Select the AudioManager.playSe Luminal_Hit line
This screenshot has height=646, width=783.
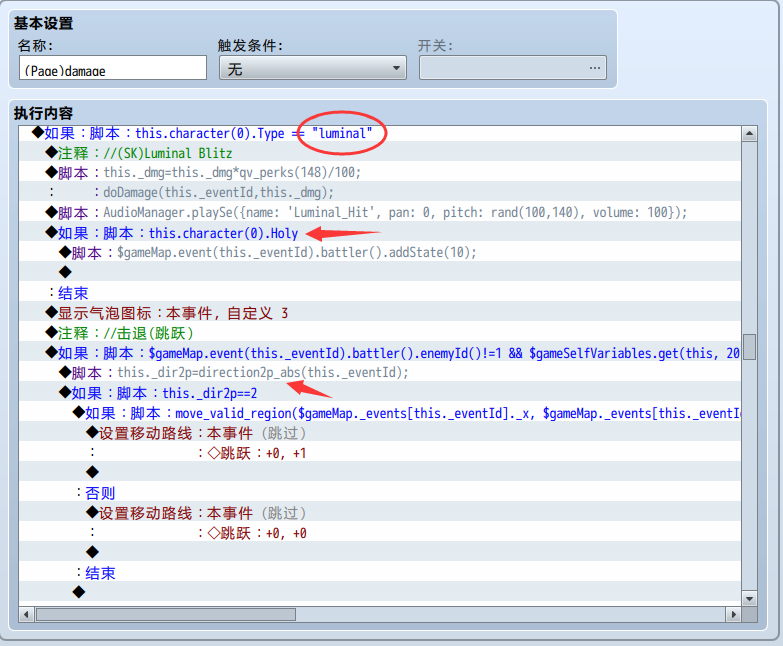pyautogui.click(x=380, y=213)
